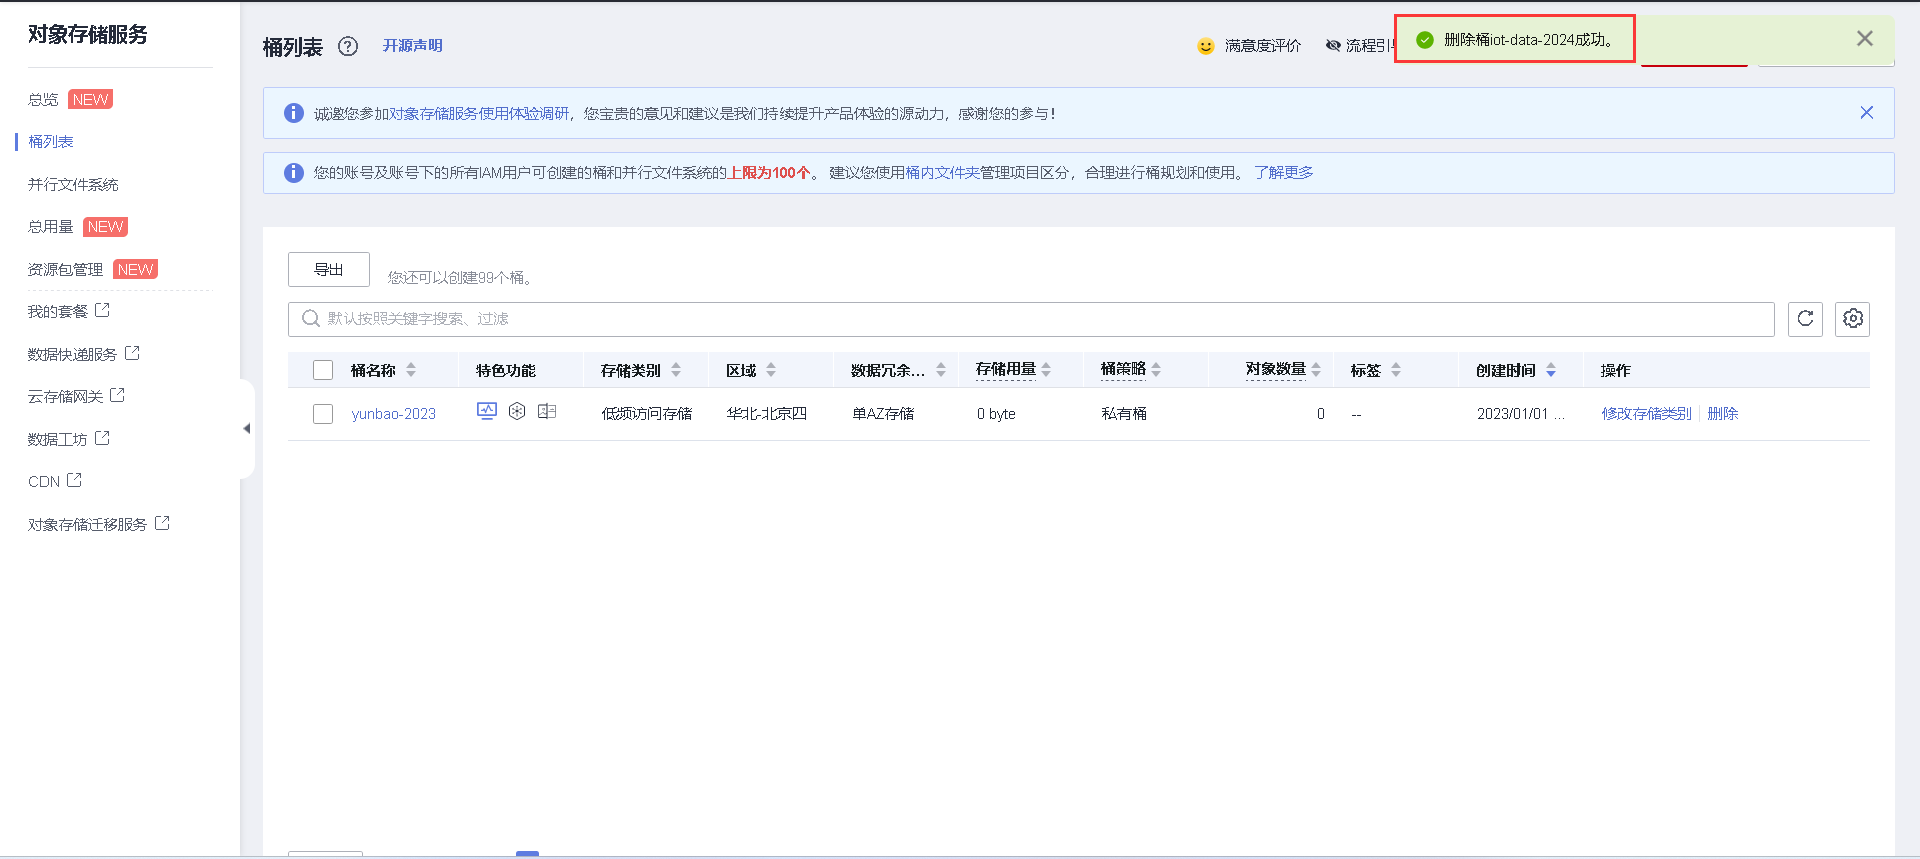Click the 特色功能 column header

[506, 370]
